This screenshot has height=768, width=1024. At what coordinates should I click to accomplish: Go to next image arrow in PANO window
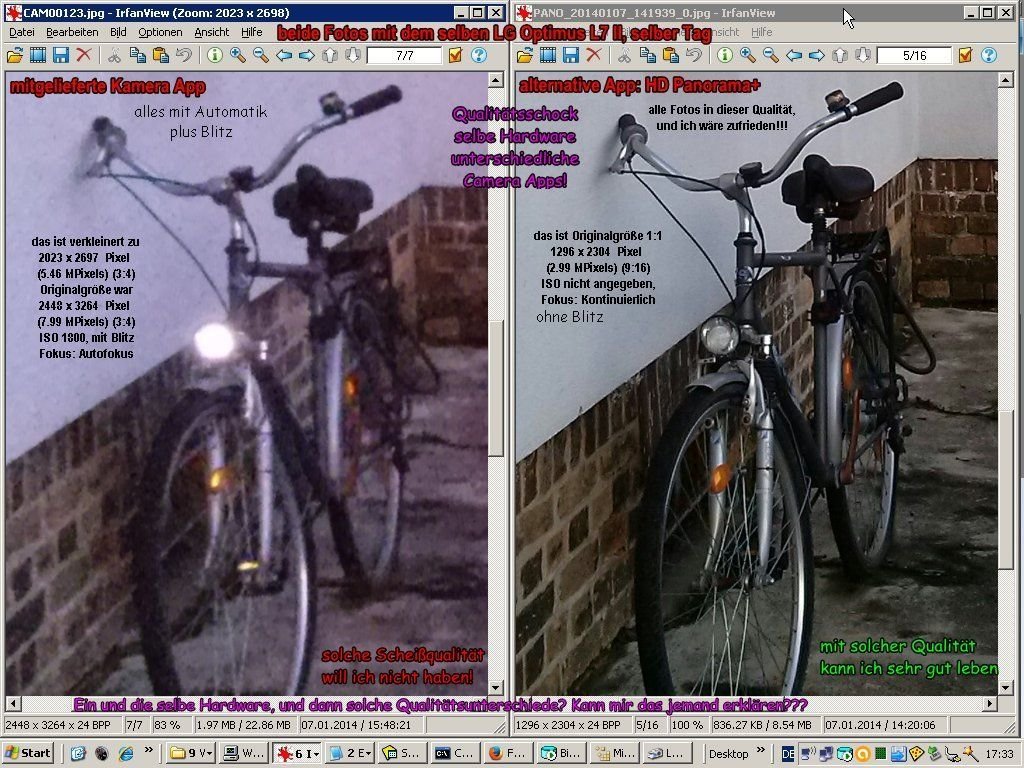(x=817, y=56)
